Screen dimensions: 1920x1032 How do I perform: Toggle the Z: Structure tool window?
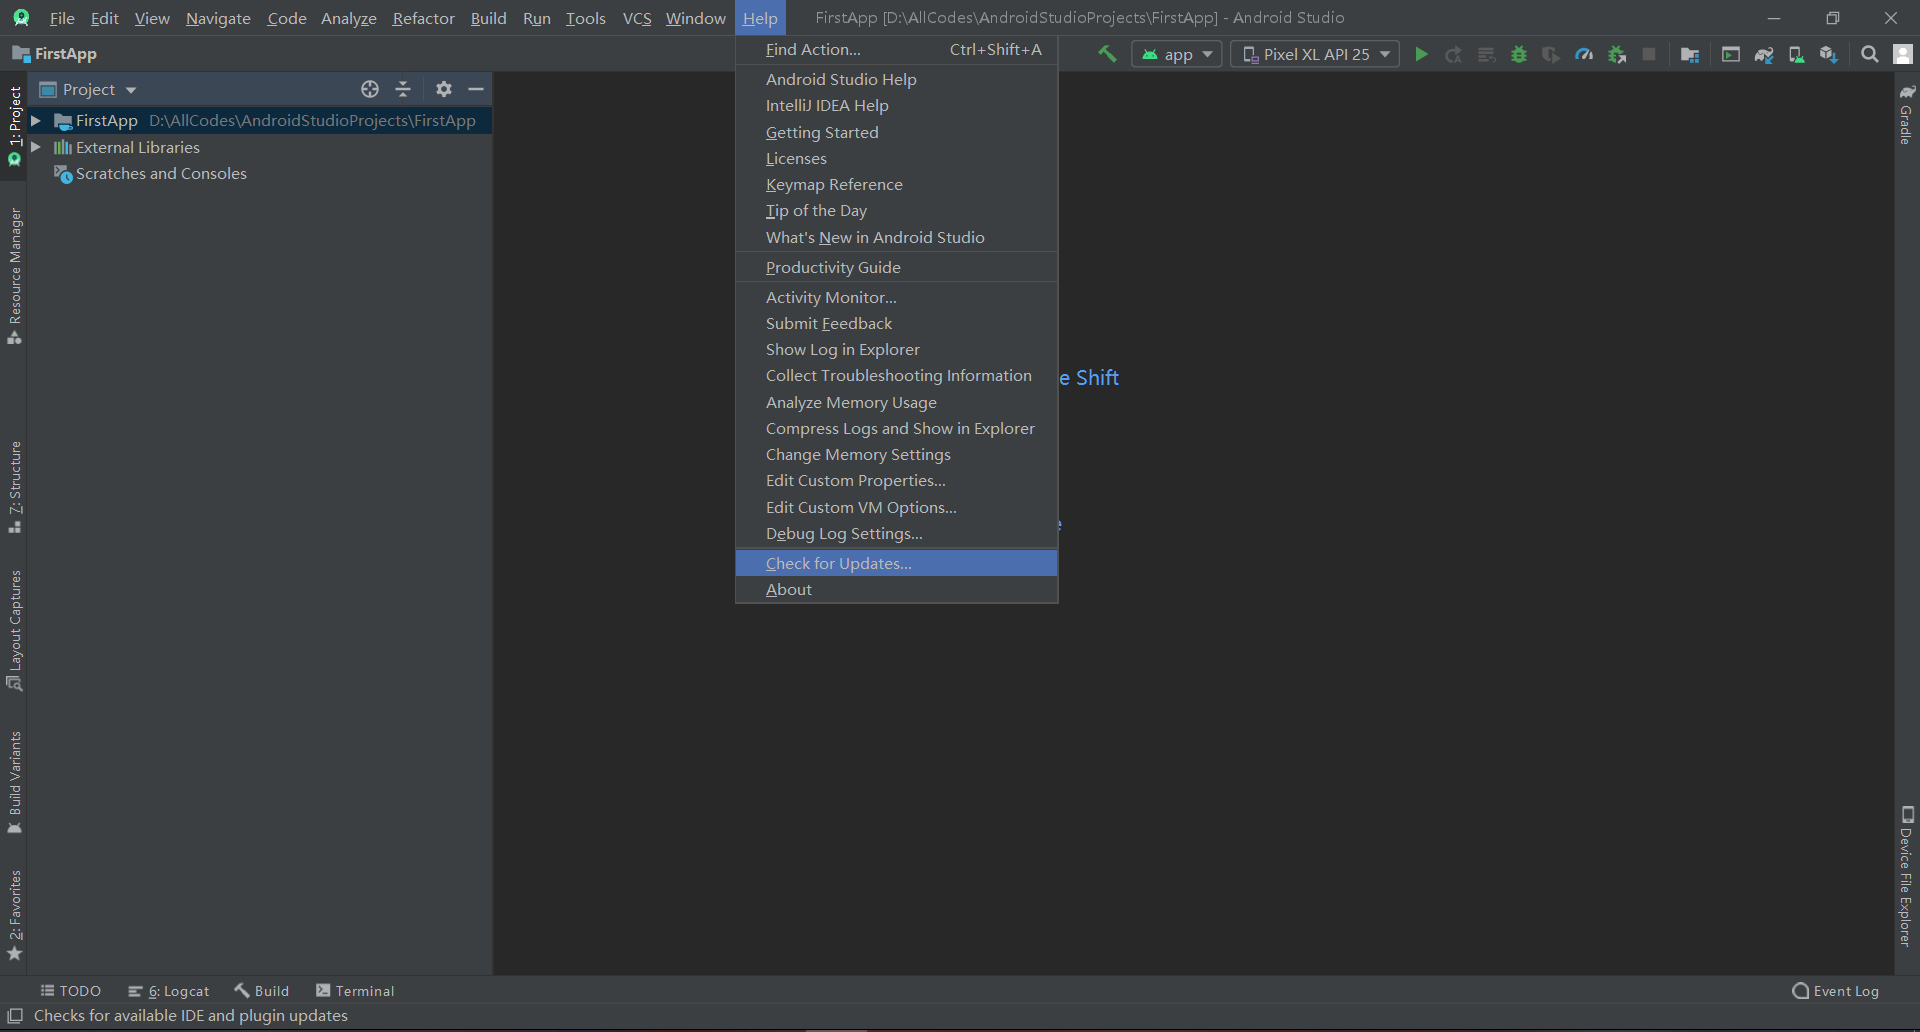coord(14,487)
